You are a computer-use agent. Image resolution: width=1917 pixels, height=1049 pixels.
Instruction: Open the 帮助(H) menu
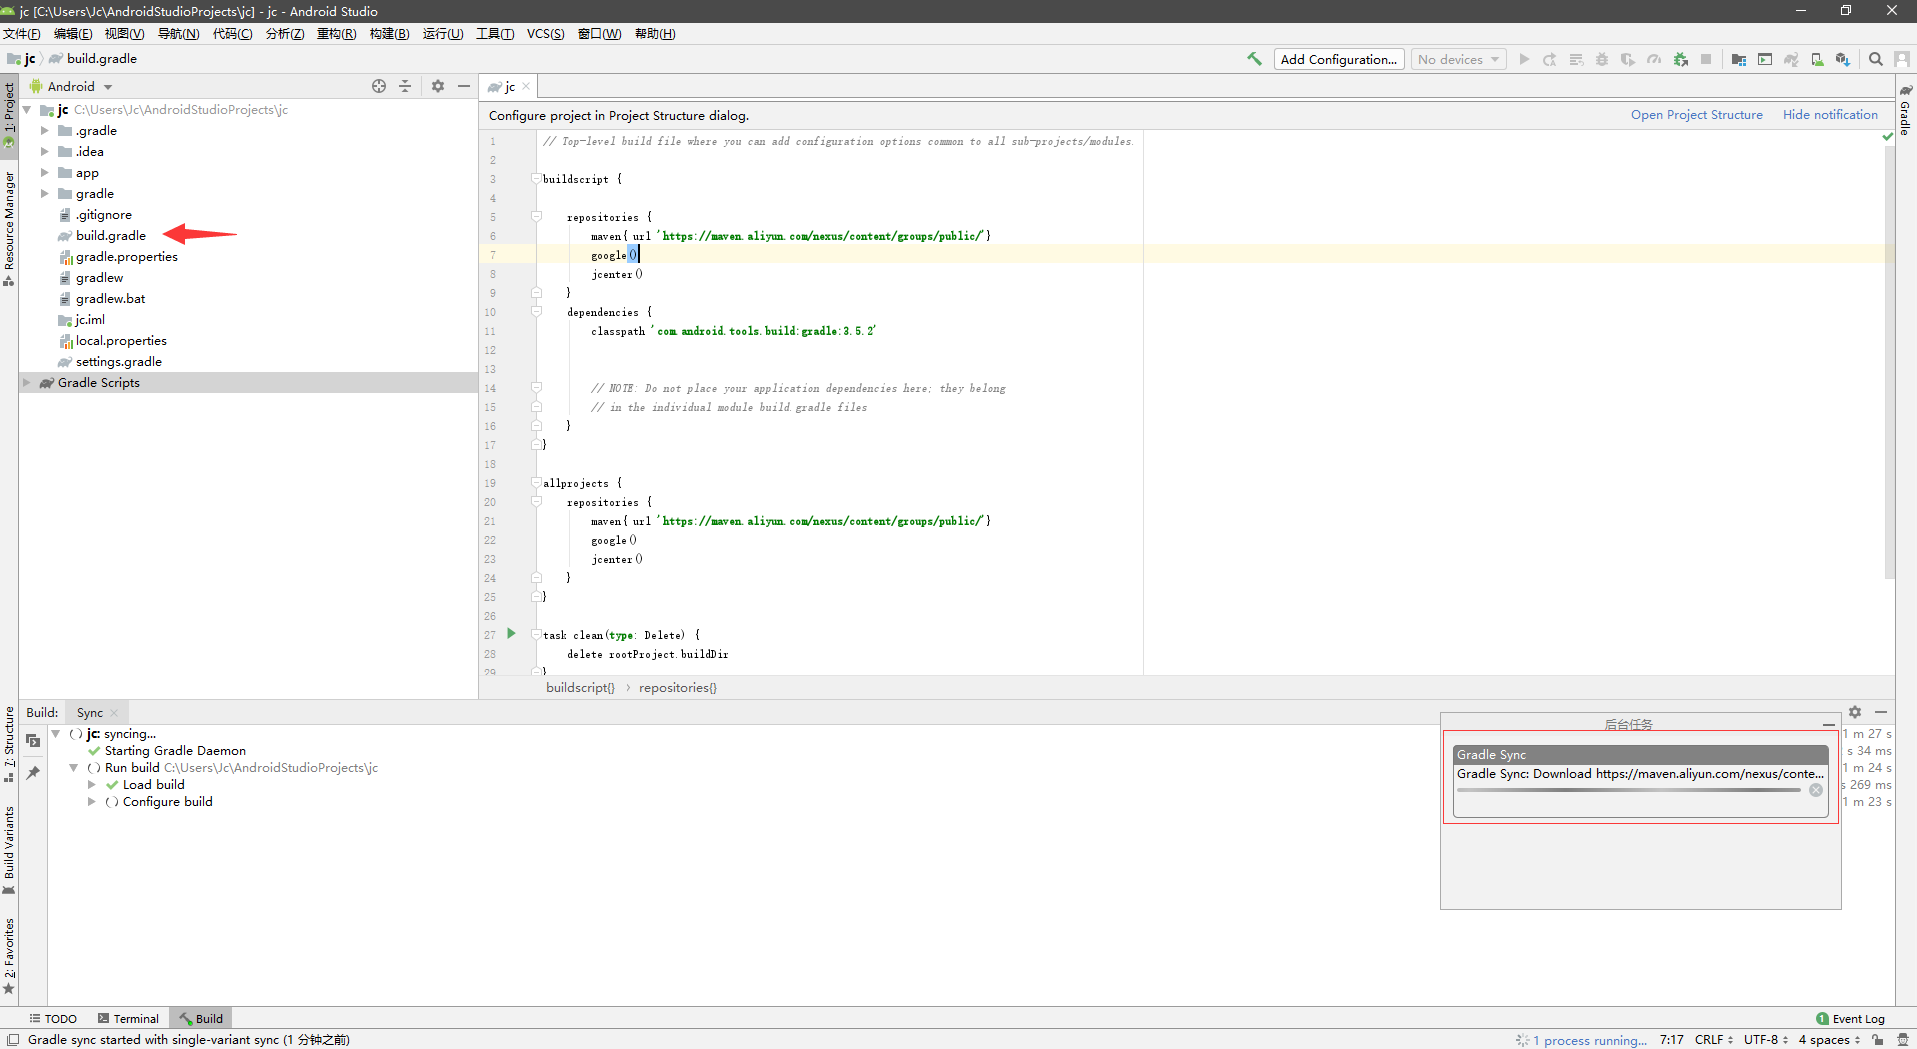[655, 34]
